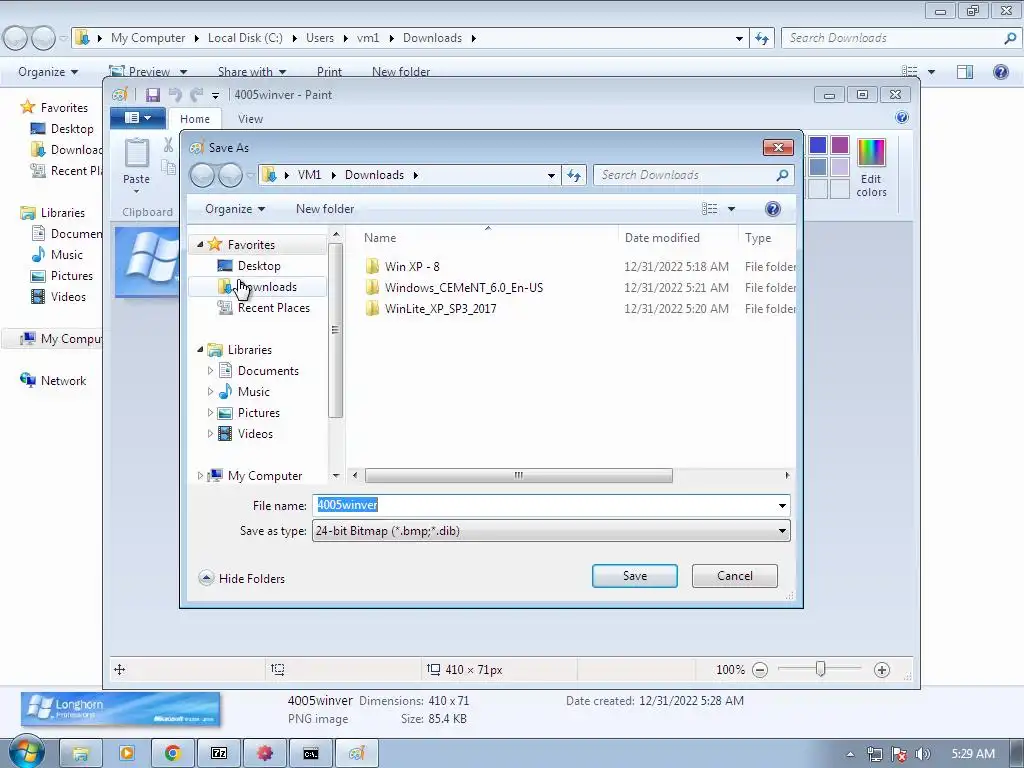
Task: Pick the pale lavender swatch in Paint palette
Action: coord(840,167)
